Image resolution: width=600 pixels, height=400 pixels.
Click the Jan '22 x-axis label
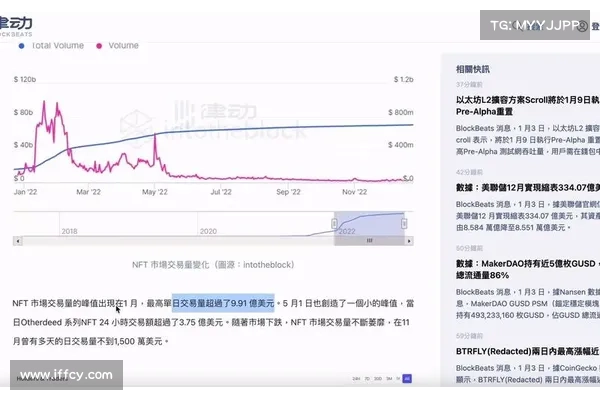[25, 192]
